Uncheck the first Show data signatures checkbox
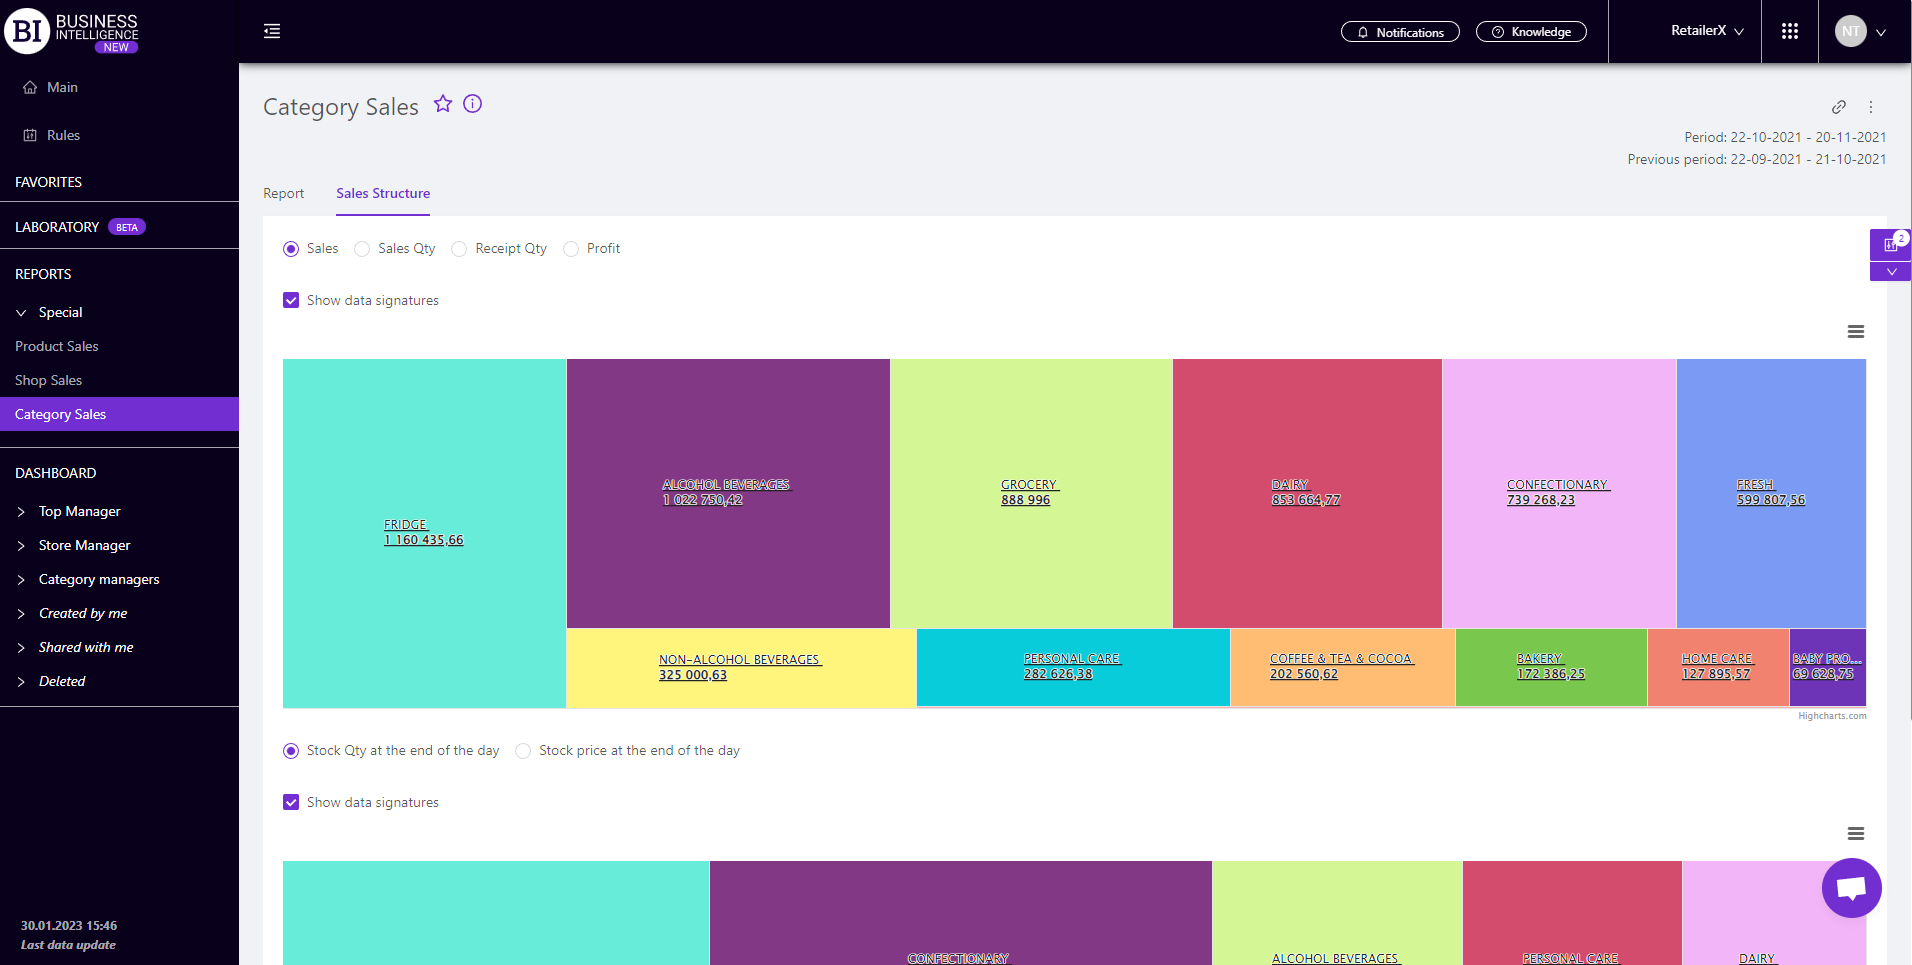Viewport: 1912px width, 965px height. (x=291, y=301)
